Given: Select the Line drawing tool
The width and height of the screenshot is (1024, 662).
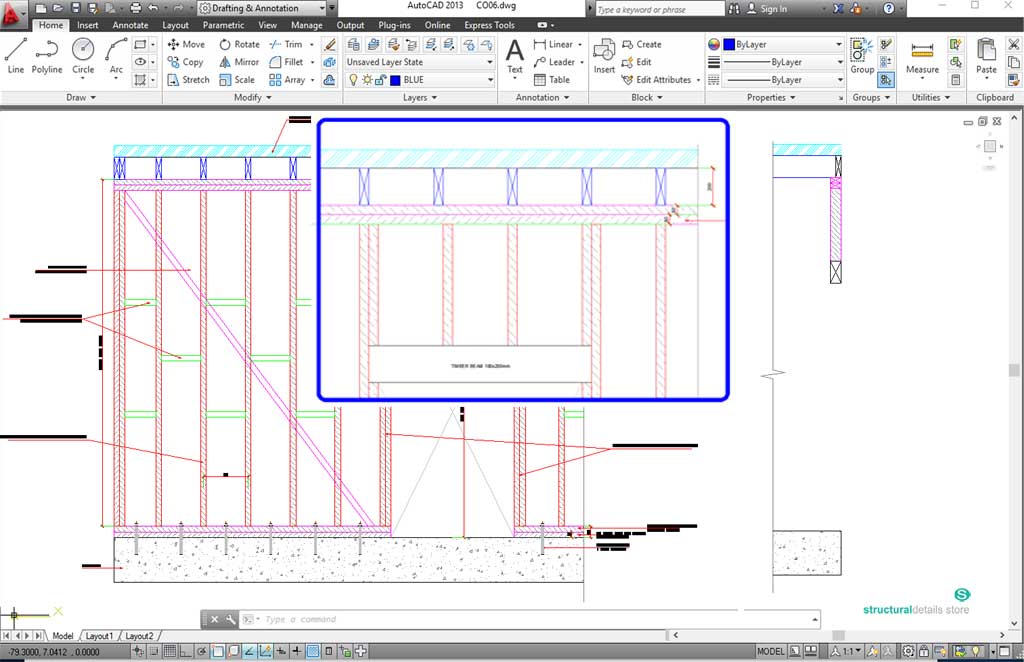Looking at the screenshot, I should (15, 54).
